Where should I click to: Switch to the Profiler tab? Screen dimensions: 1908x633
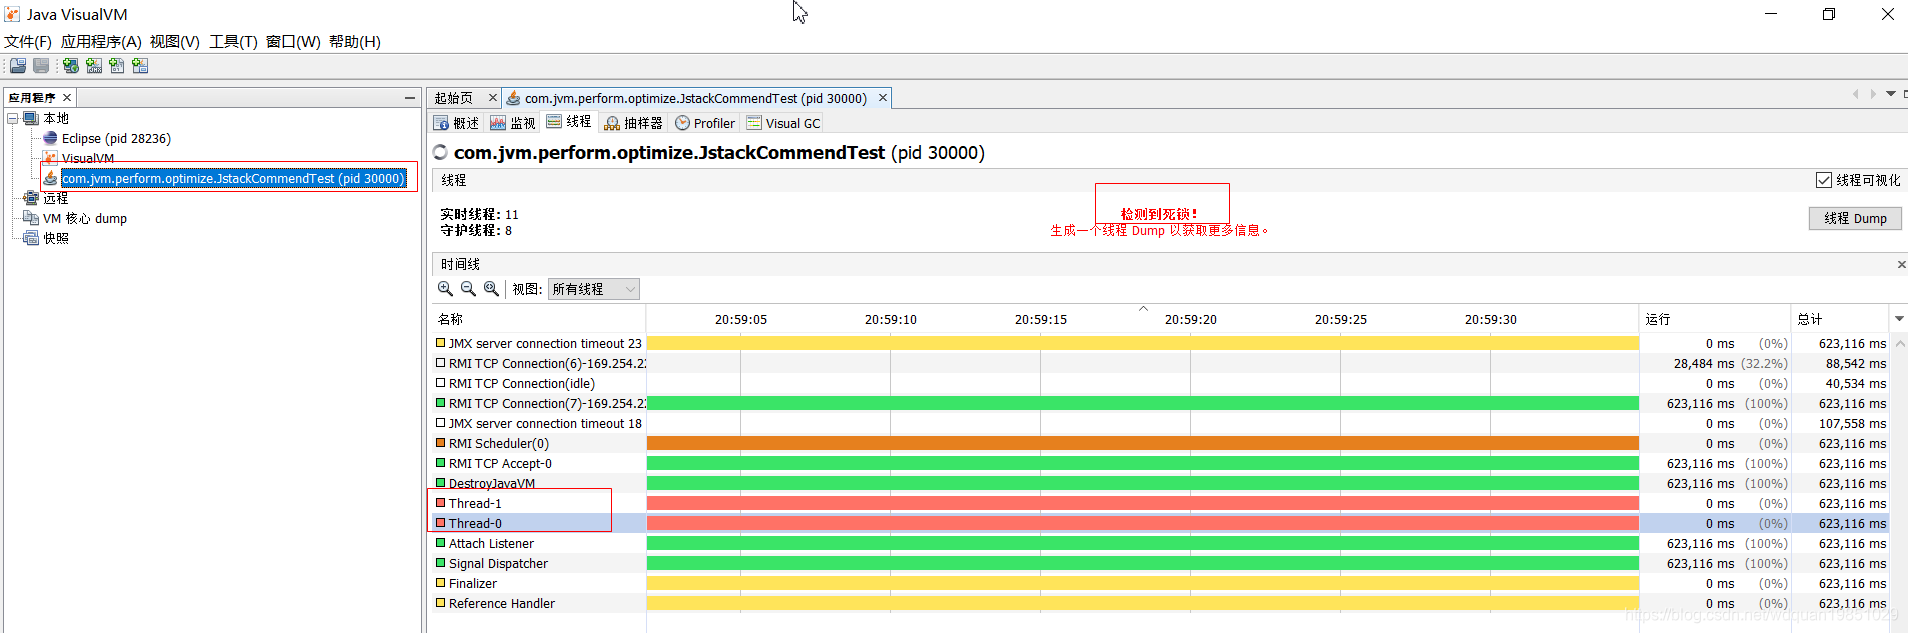tap(705, 123)
